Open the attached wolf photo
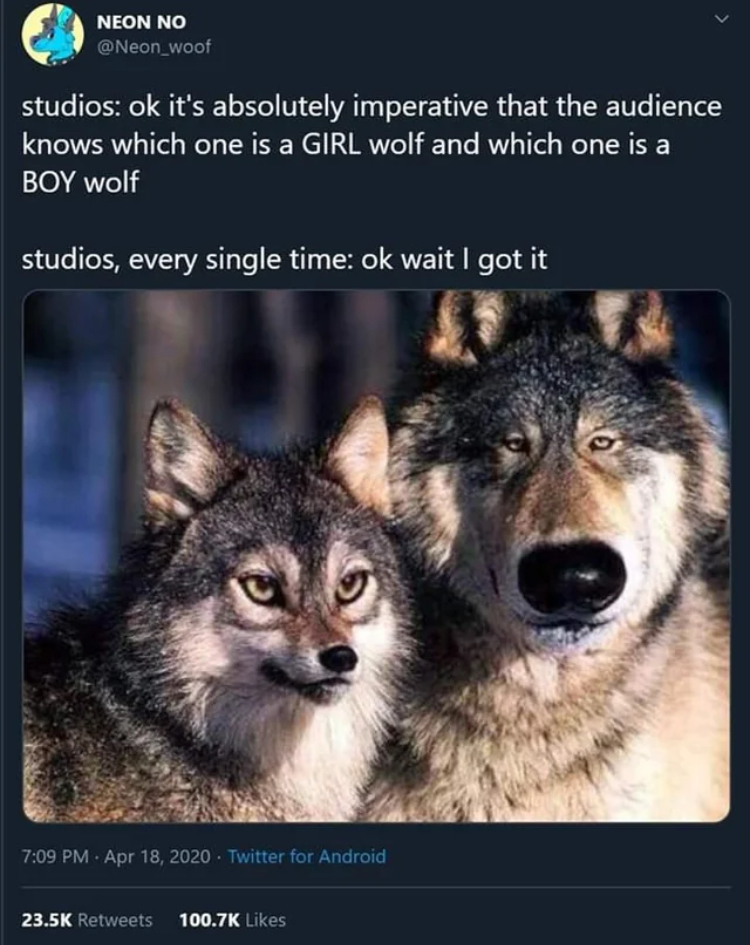 pos(376,556)
